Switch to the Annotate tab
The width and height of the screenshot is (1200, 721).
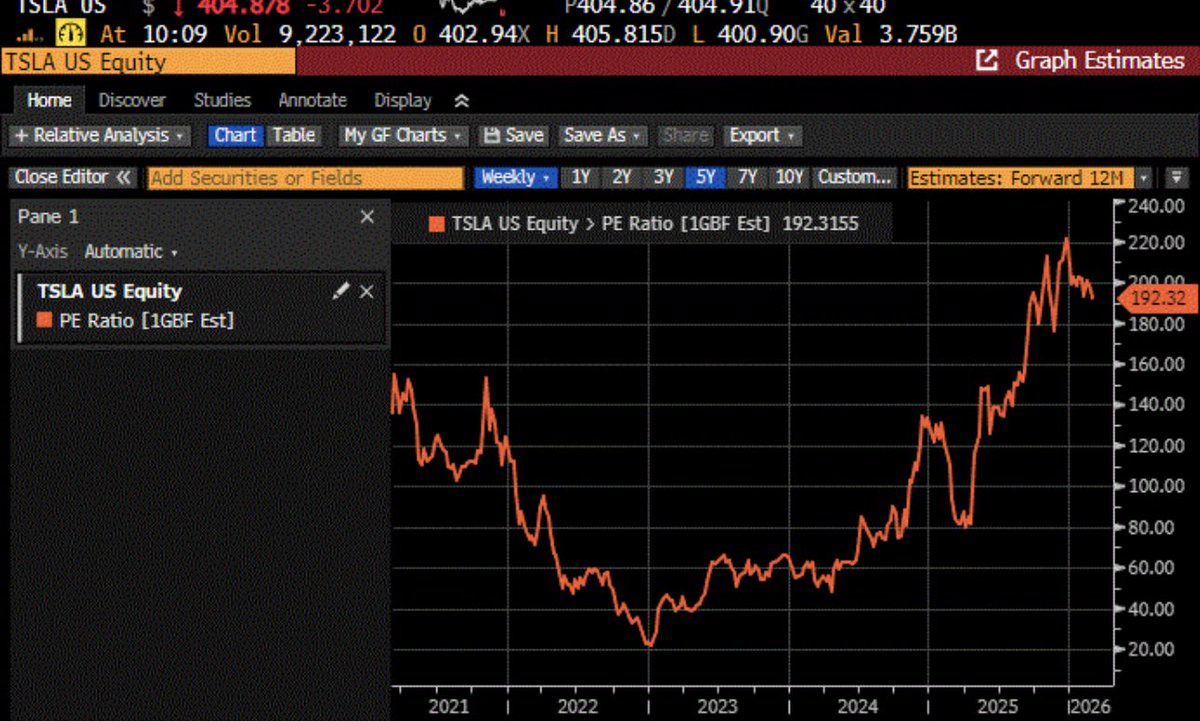pyautogui.click(x=312, y=101)
